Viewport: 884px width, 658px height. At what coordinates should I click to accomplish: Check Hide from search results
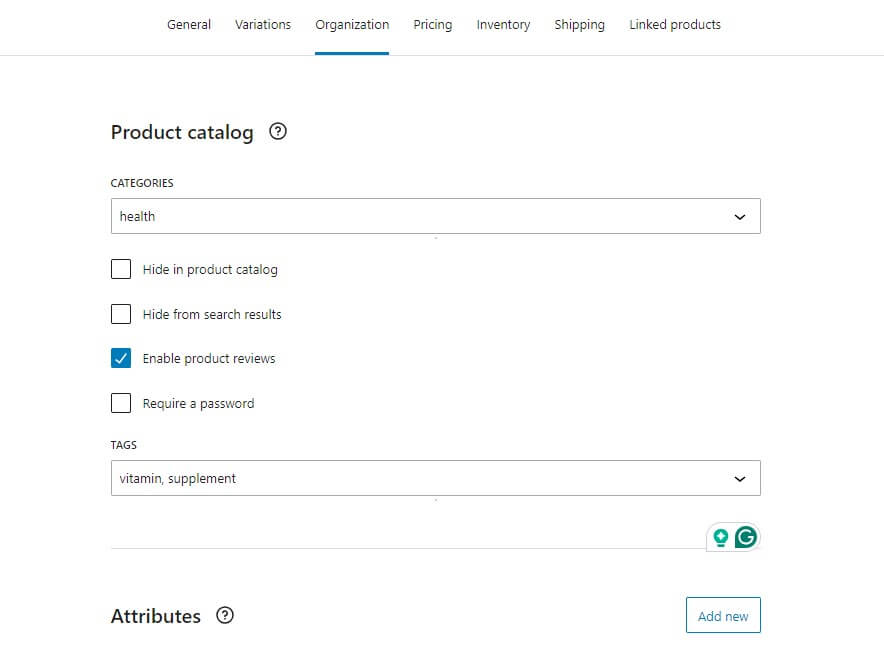[121, 314]
